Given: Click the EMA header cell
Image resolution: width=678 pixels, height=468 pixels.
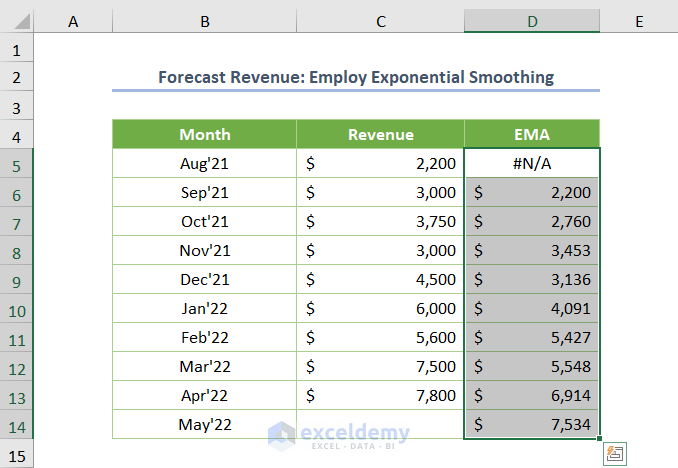Looking at the screenshot, I should (x=532, y=134).
